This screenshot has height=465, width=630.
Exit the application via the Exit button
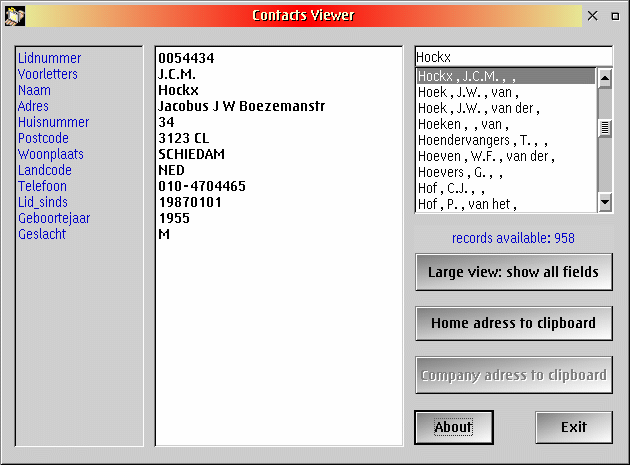[573, 427]
